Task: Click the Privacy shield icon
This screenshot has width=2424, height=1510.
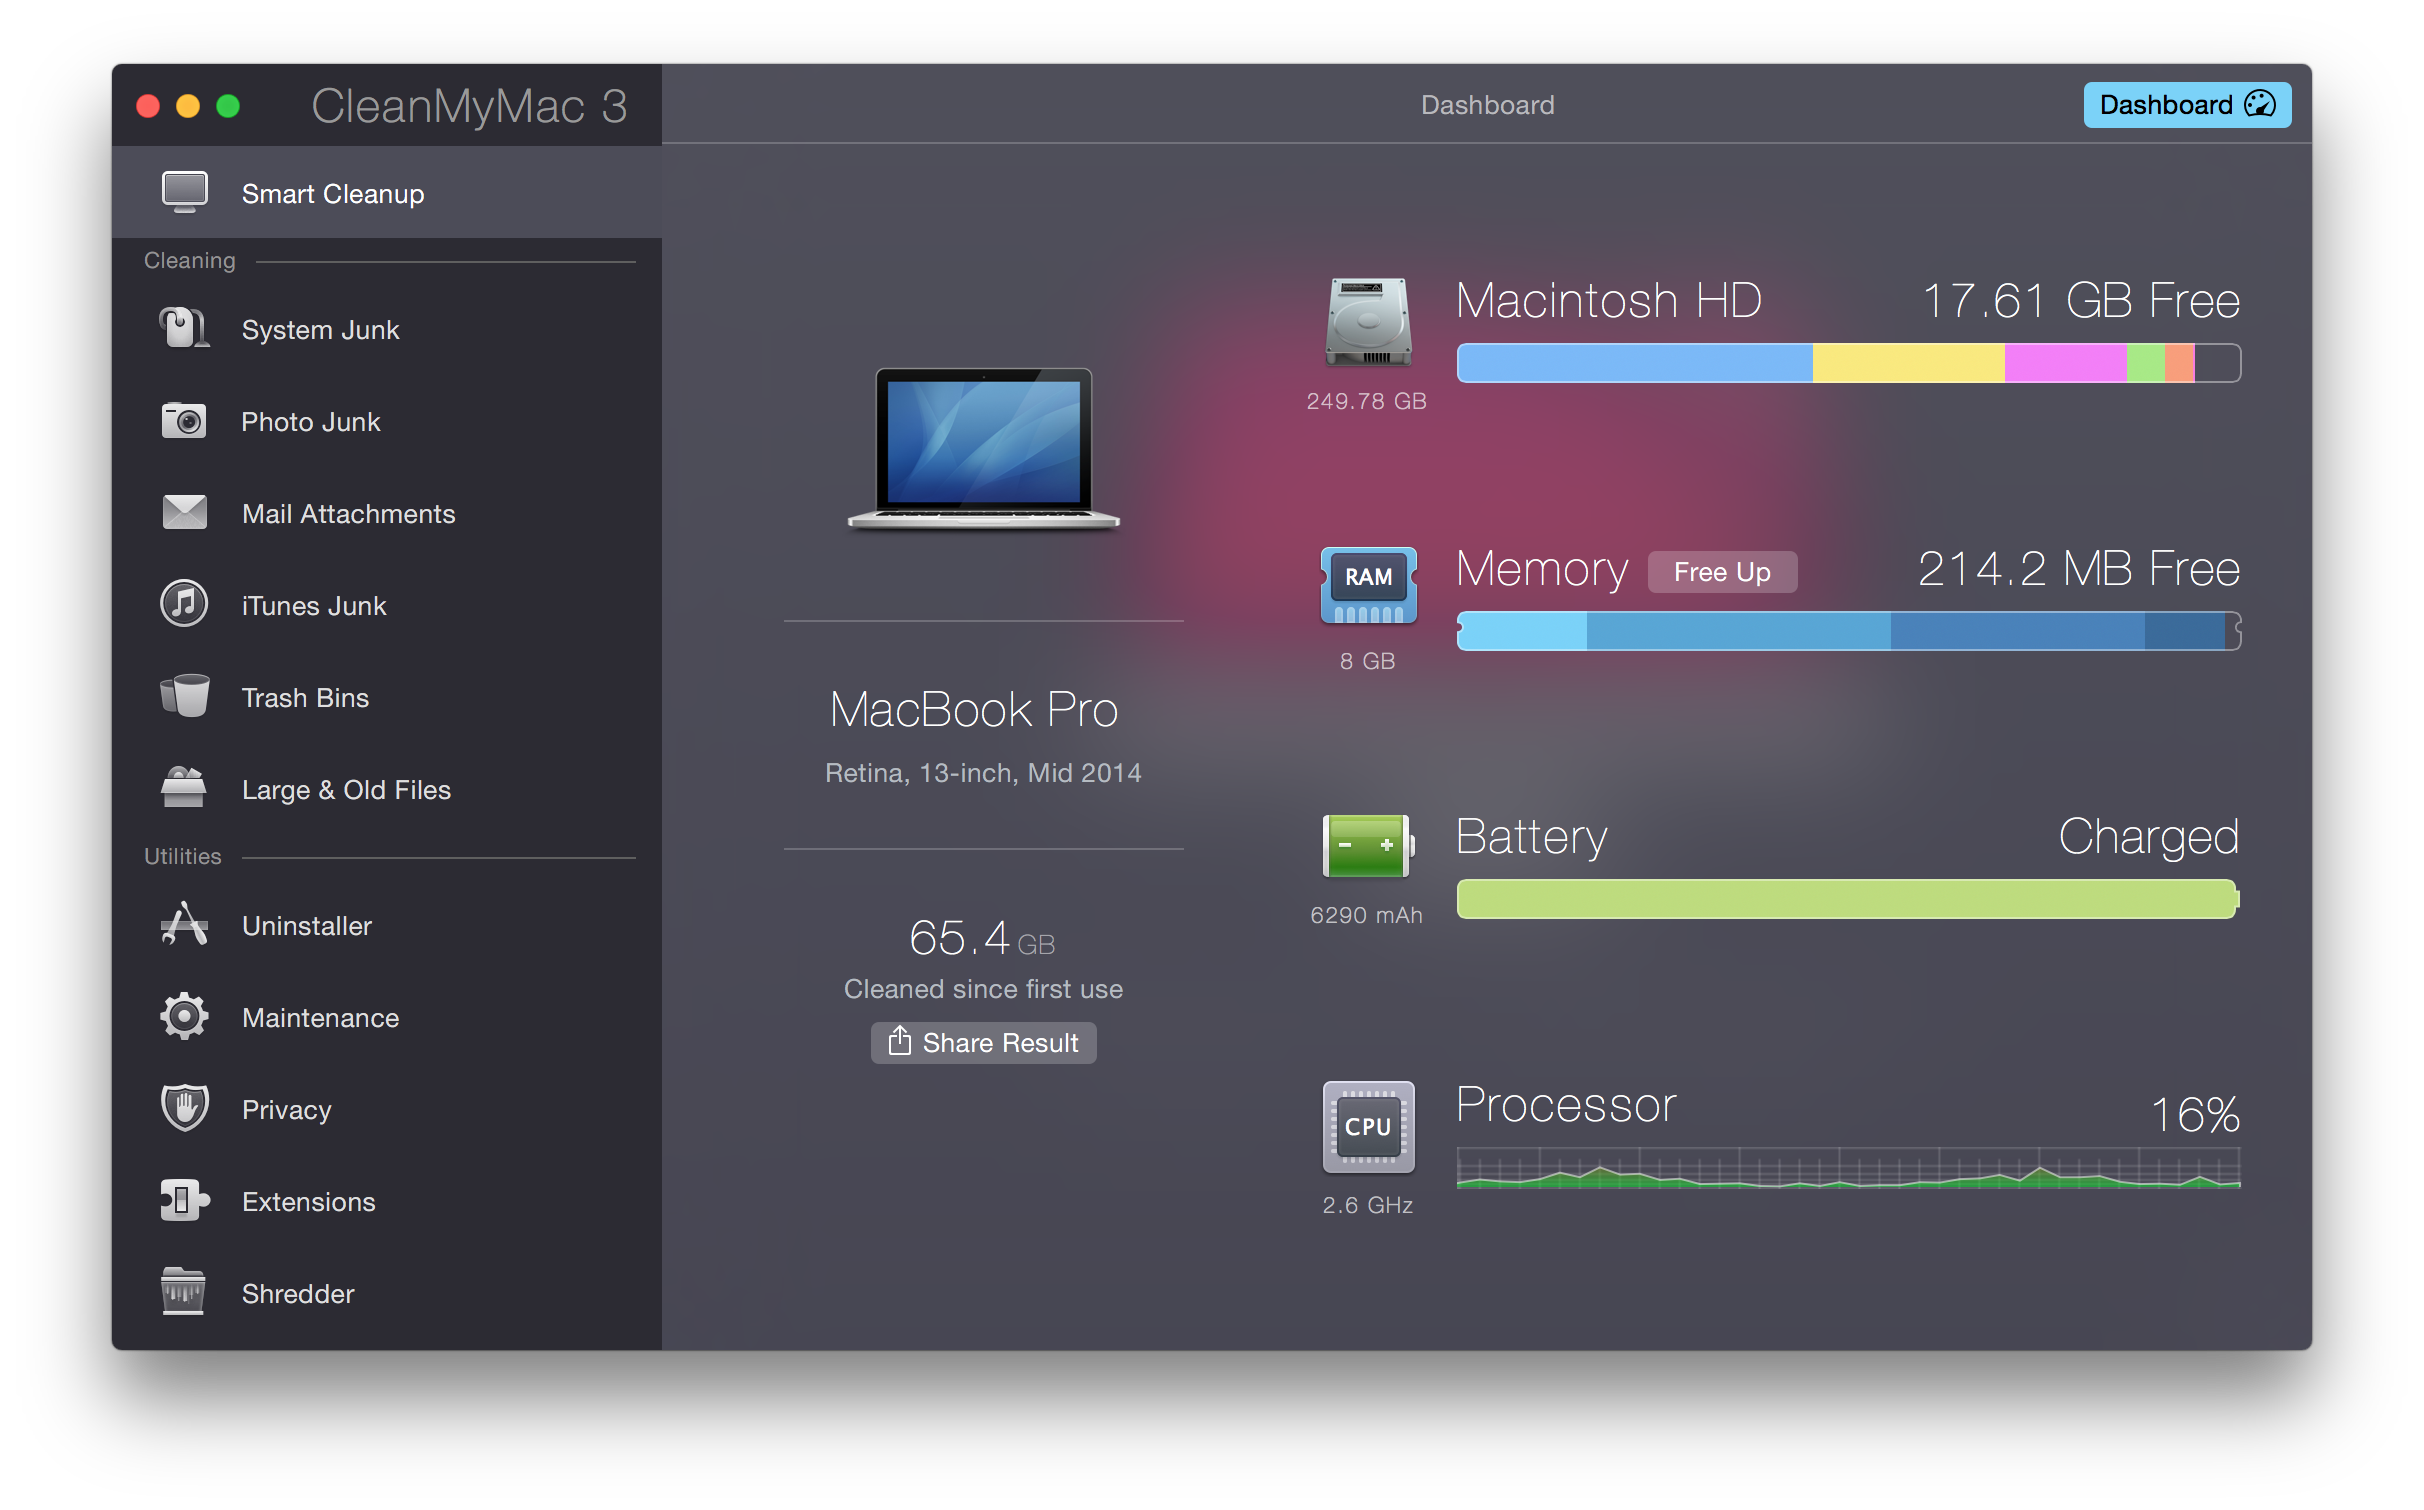Action: pos(184,1108)
